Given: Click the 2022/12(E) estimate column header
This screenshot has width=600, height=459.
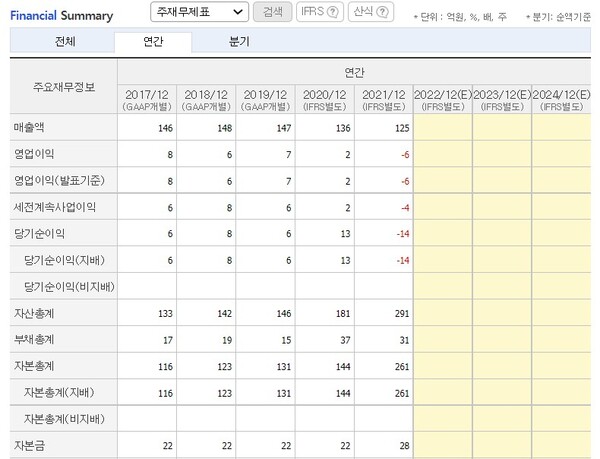Looking at the screenshot, I should point(442,98).
